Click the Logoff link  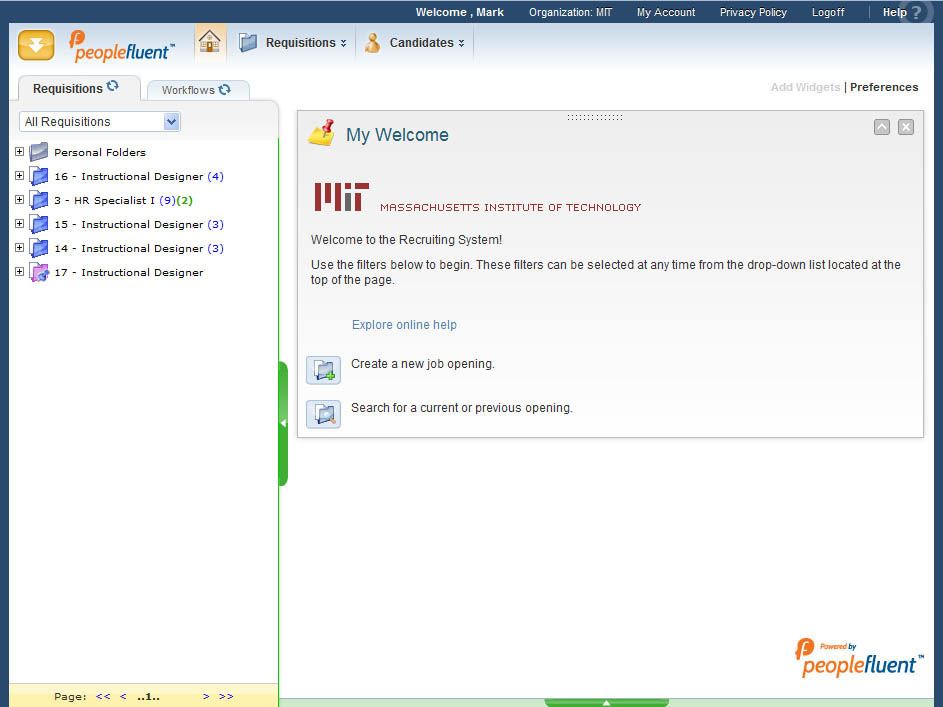pos(827,13)
